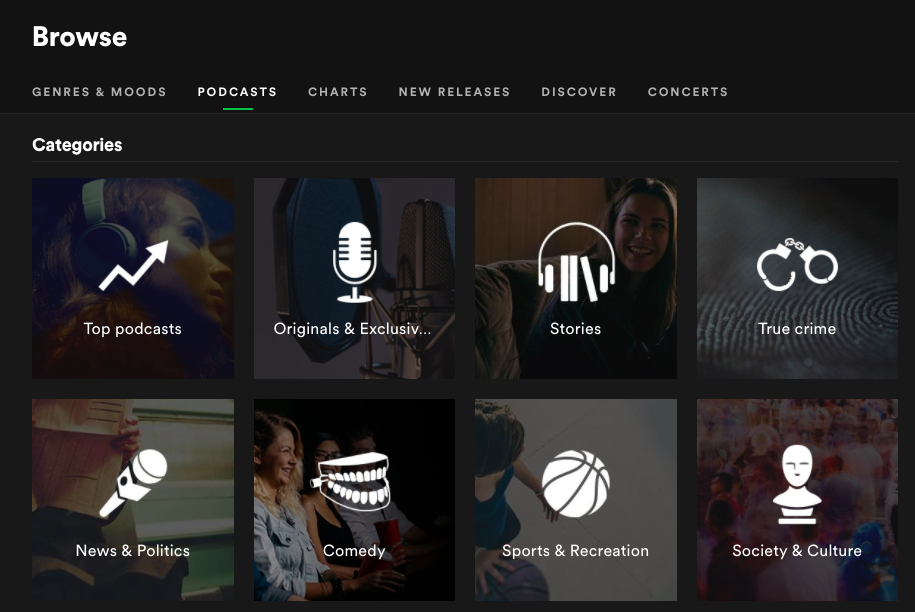Viewport: 915px width, 612px height.
Task: Open the "Sports & Recreation" label
Action: coord(576,551)
